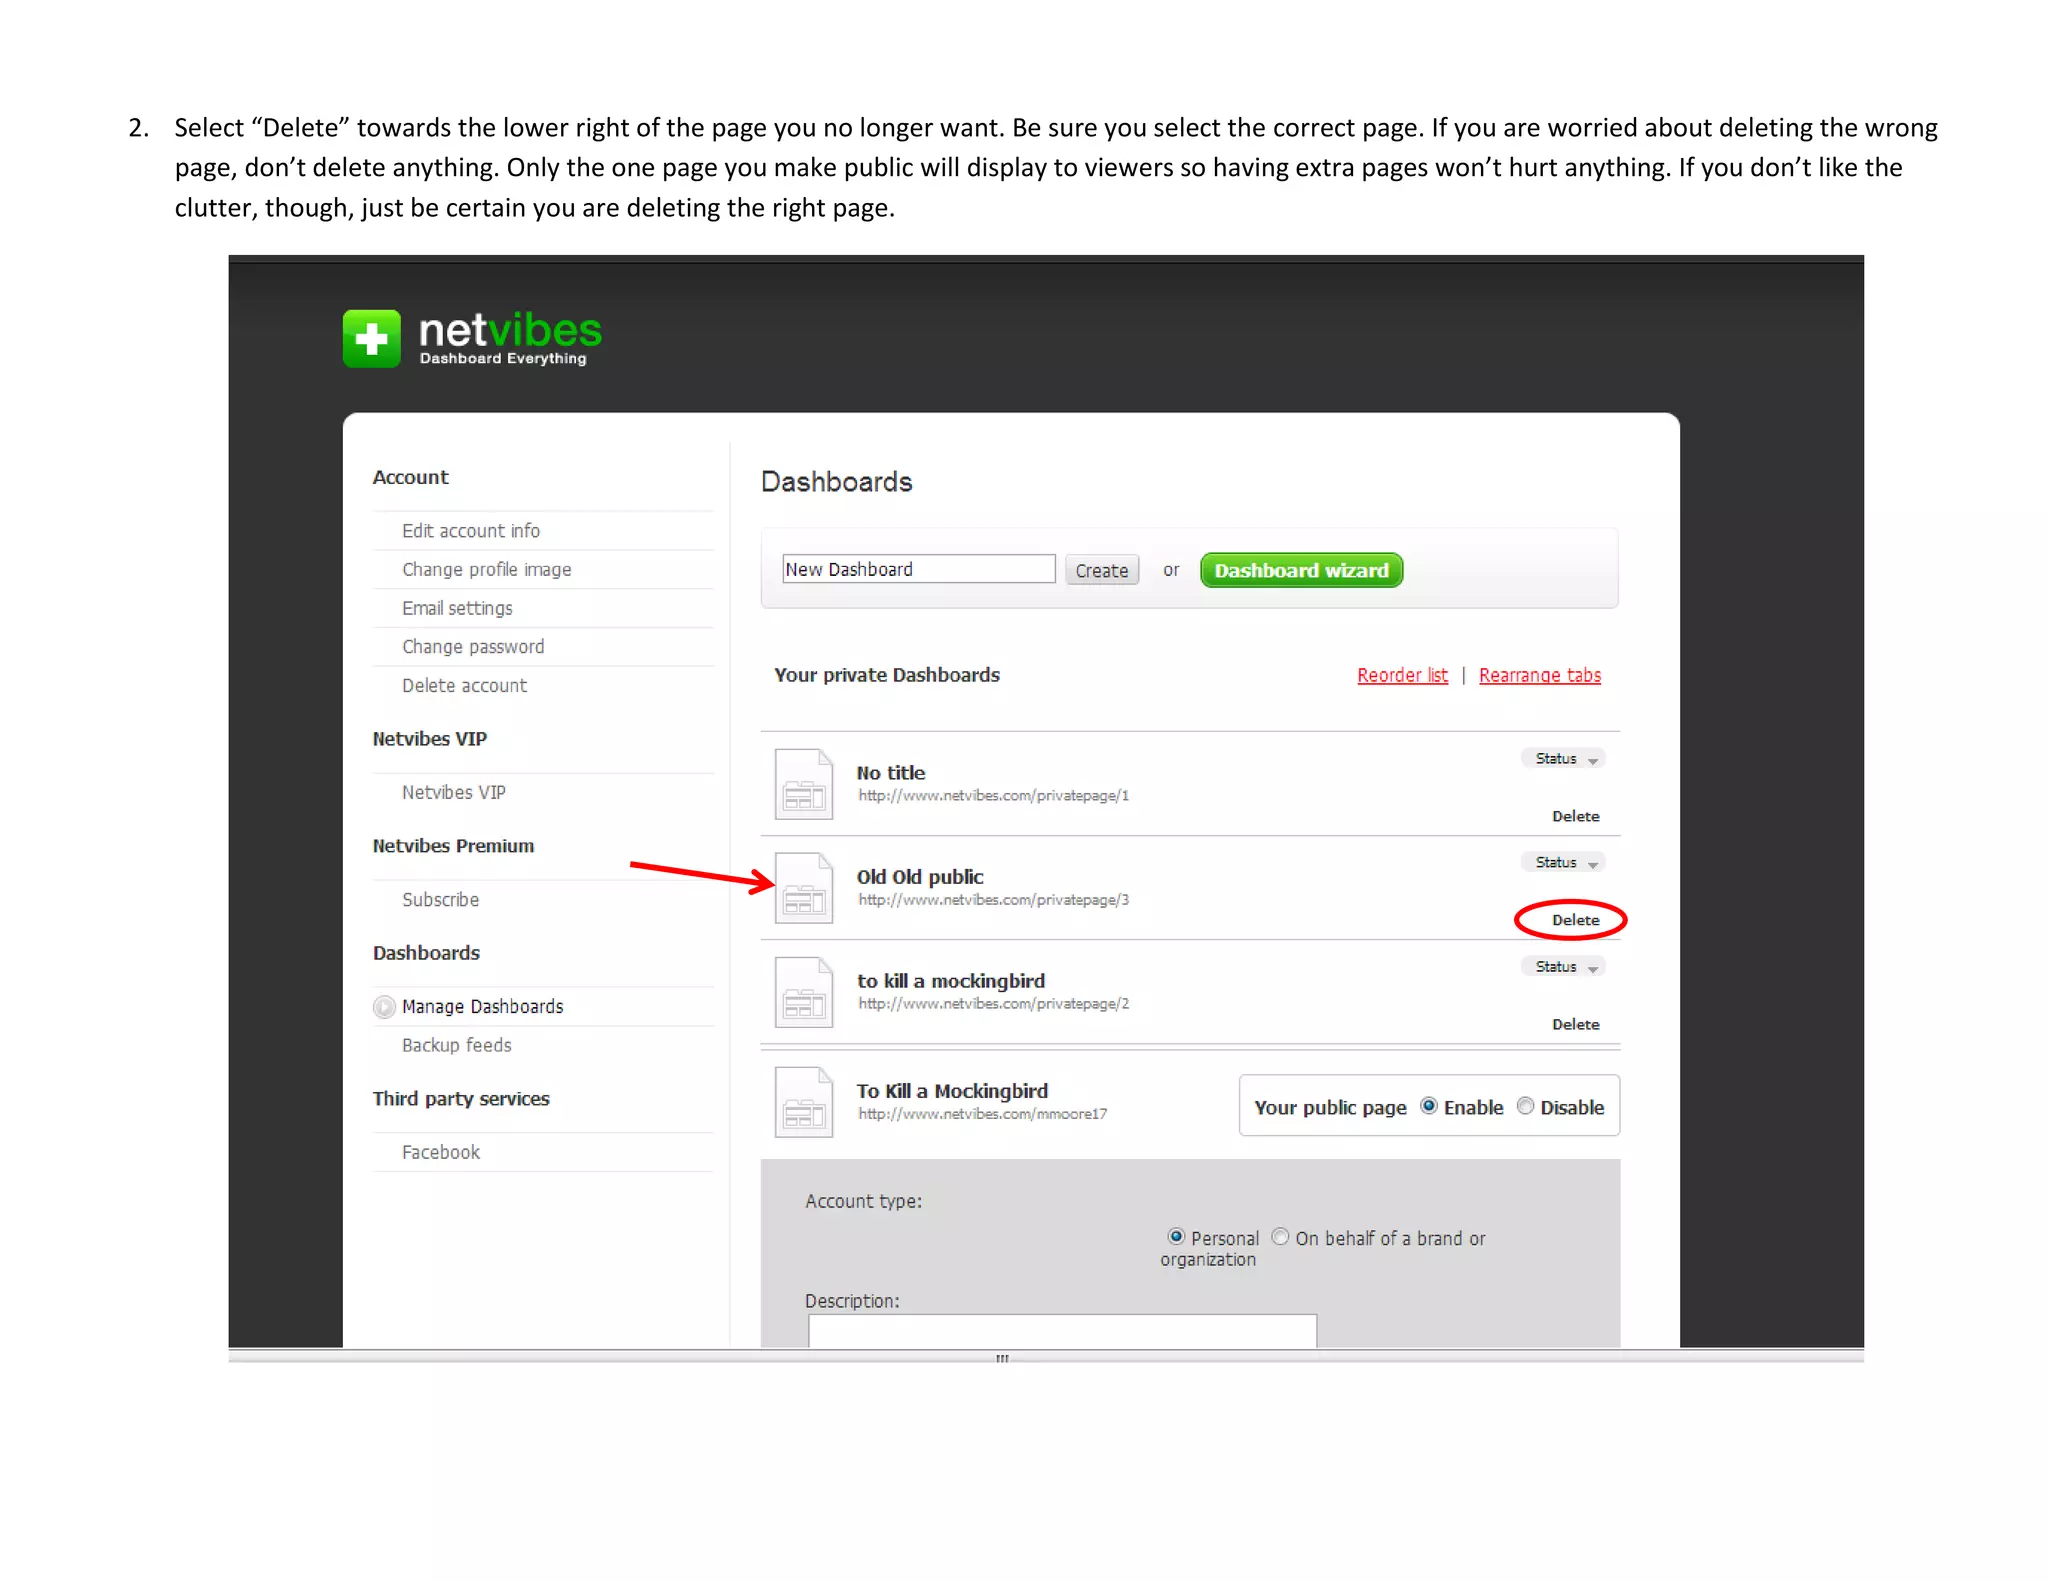The height and width of the screenshot is (1582, 2048).
Task: Open Edit account info settings
Action: point(471,531)
